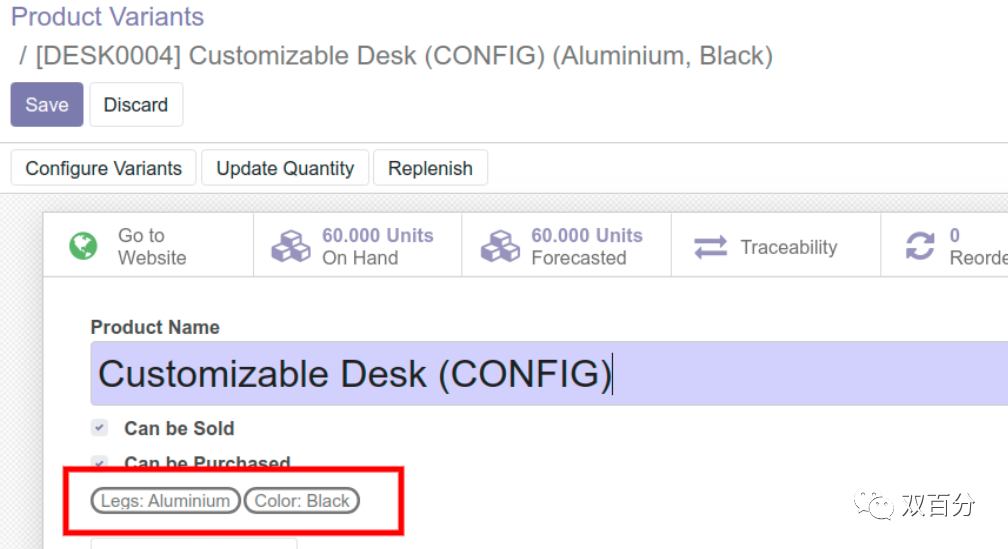Click the circular-arrows Reordering icon
1008x549 pixels.
coord(920,246)
